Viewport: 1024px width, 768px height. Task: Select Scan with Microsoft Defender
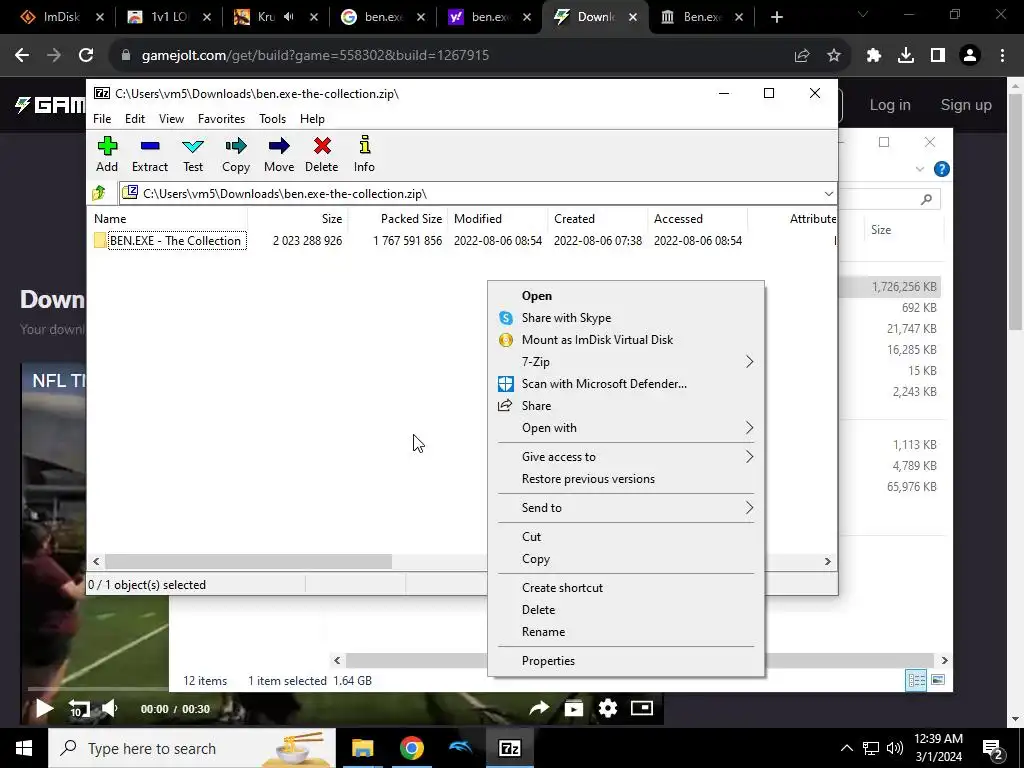point(626,384)
